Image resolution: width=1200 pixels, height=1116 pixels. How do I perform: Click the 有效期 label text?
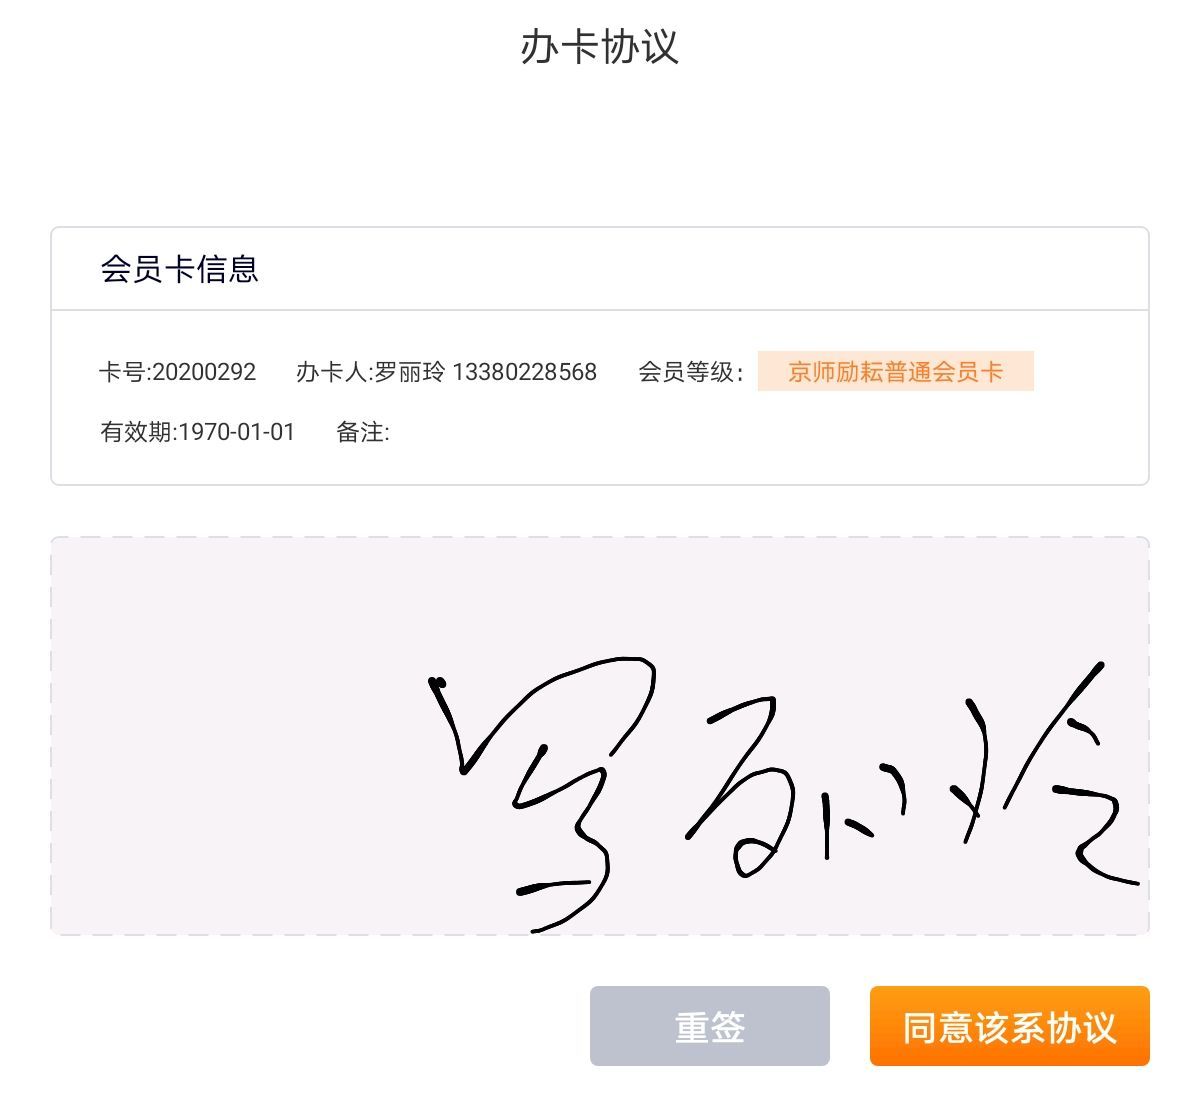[138, 432]
